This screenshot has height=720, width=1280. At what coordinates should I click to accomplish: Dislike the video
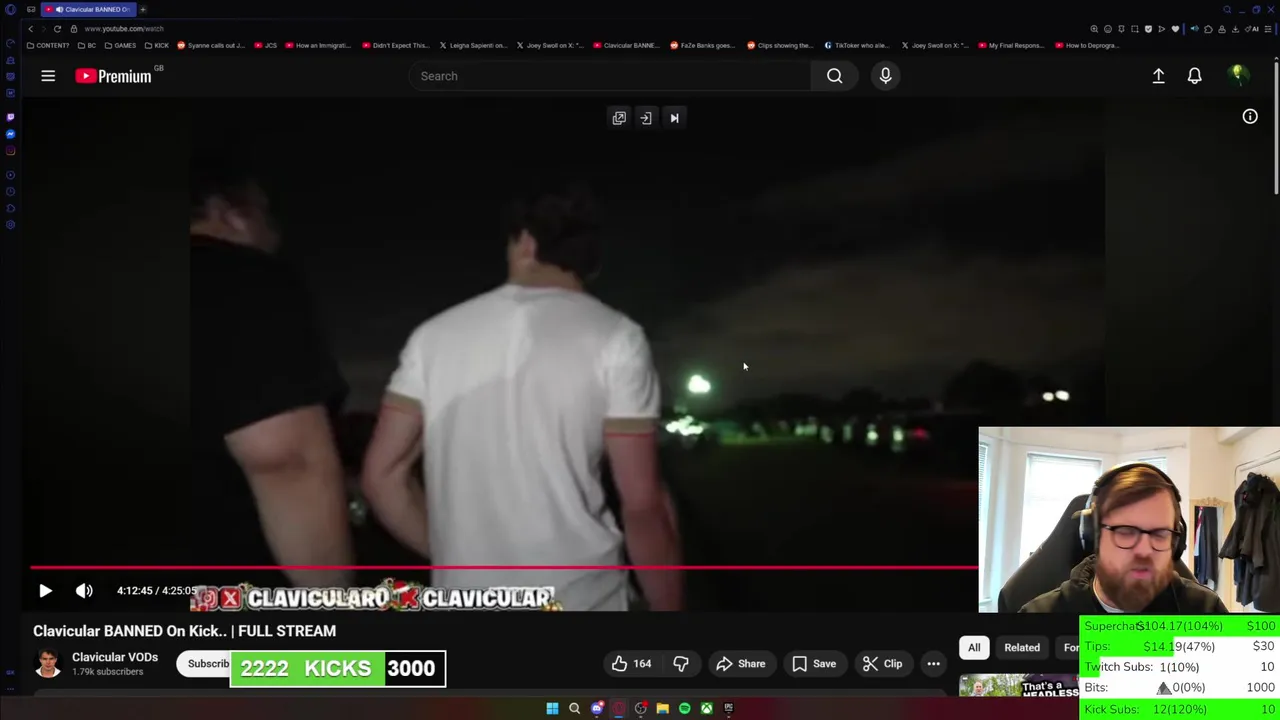681,664
